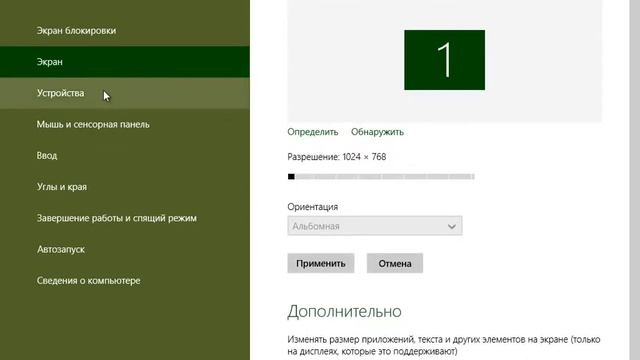
Task: Show Сведения о компьютере page
Action: coord(124,281)
